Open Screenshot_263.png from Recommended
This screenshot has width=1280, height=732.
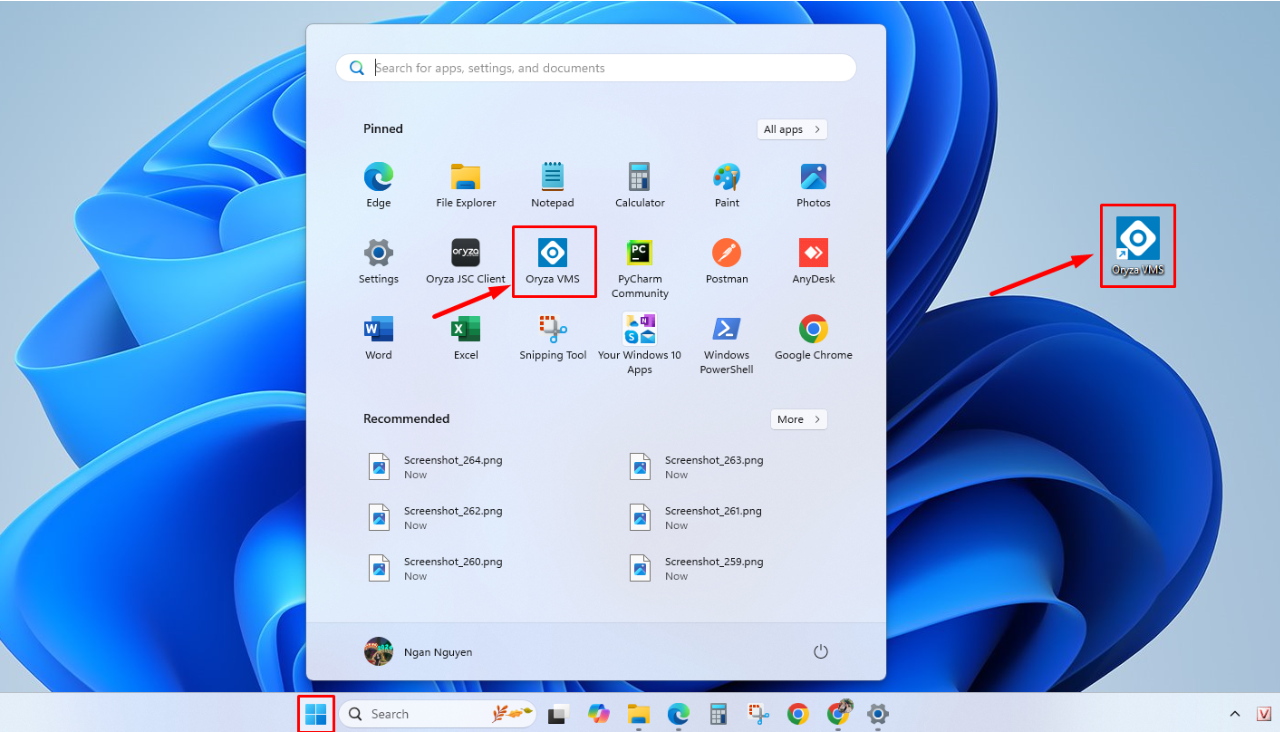click(697, 467)
